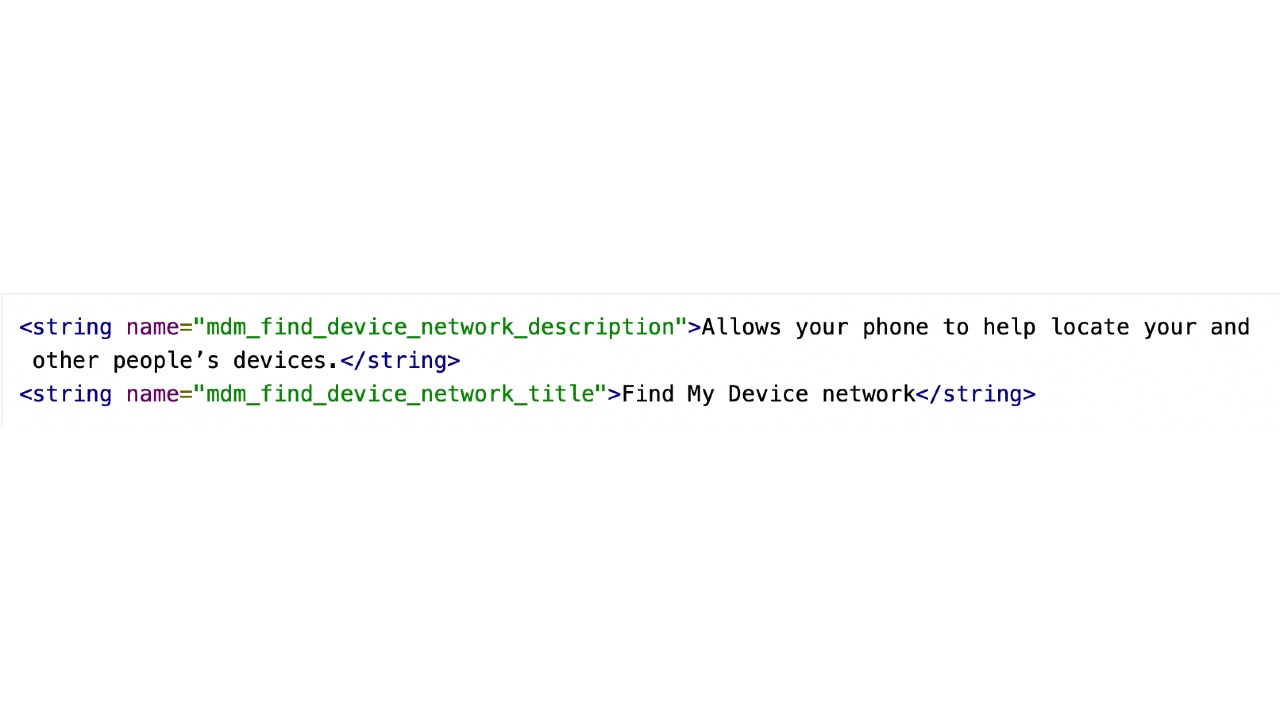Click the mdm_find_device_network_title attribute value
The image size is (1280, 720).
click(x=400, y=394)
